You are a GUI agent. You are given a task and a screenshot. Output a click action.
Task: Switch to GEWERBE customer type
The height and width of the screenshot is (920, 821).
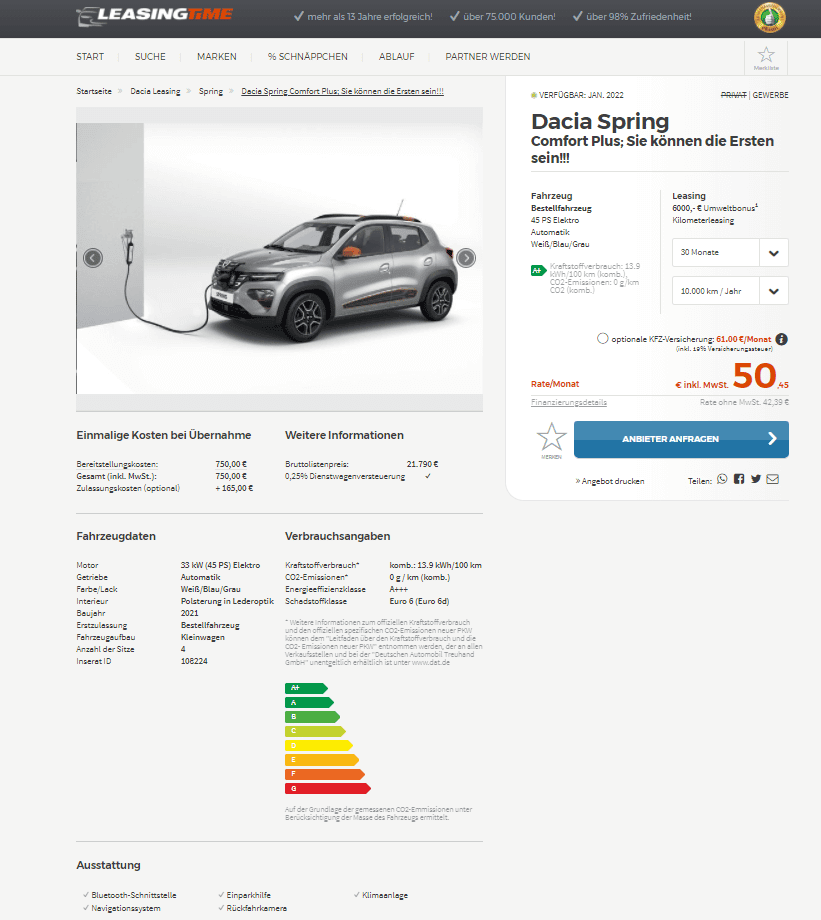[771, 95]
